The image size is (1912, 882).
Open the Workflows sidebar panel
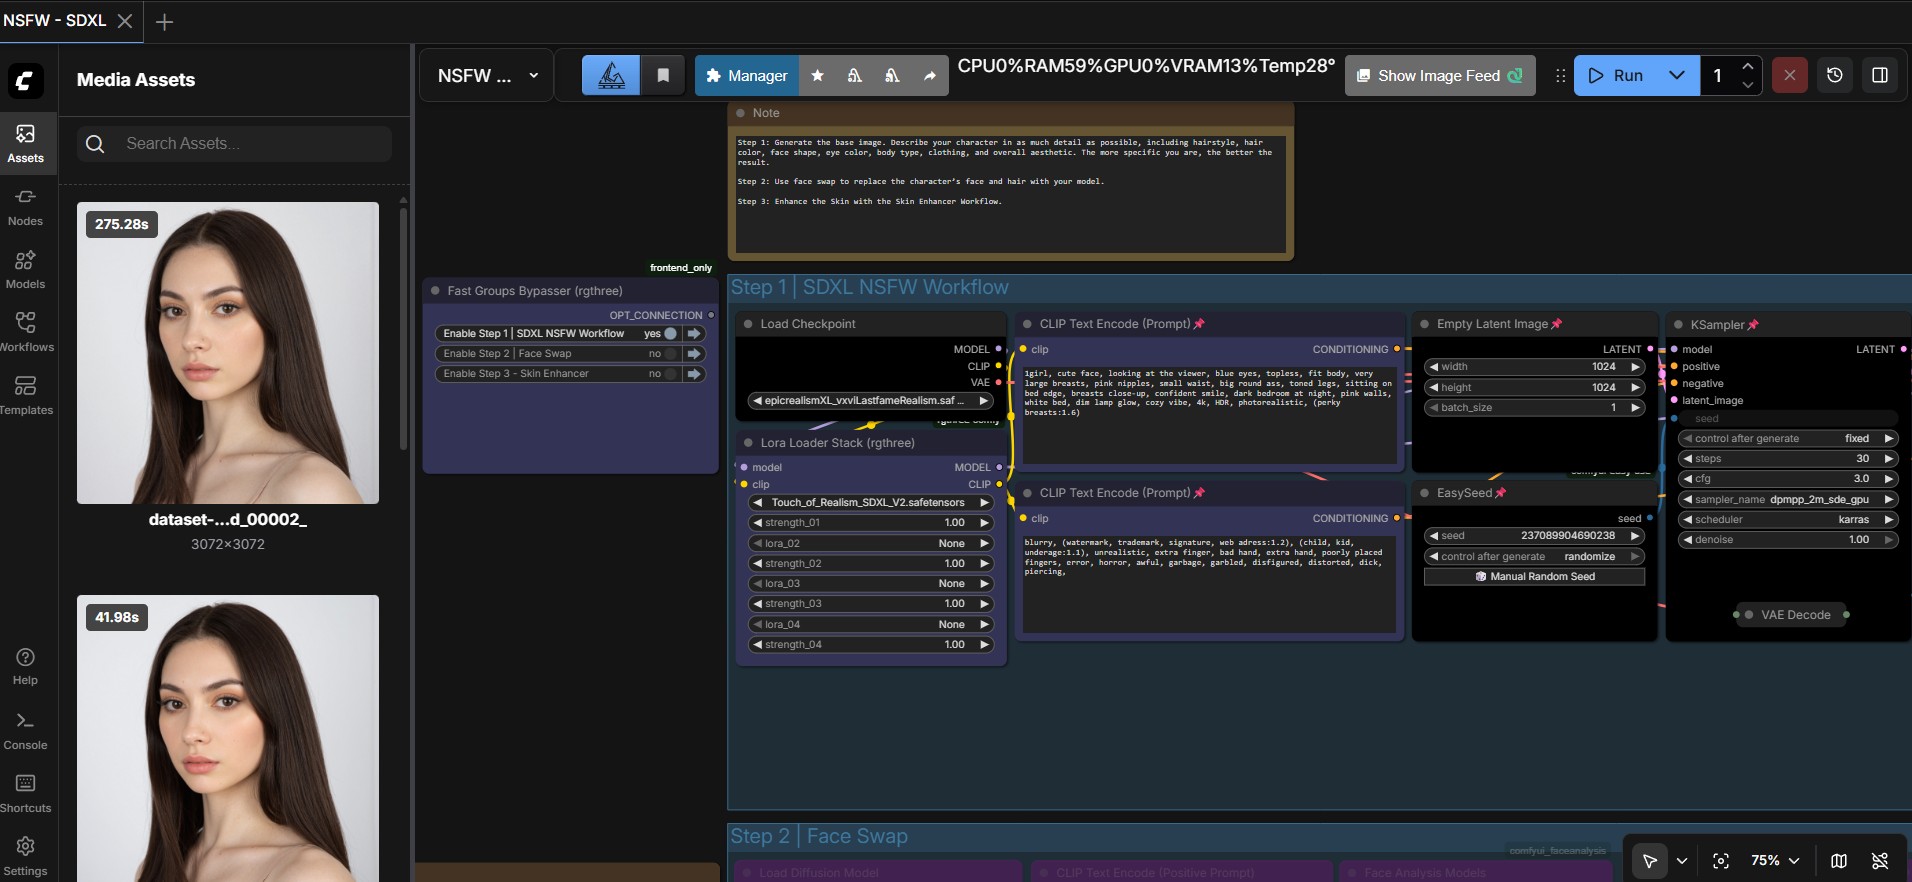(25, 332)
